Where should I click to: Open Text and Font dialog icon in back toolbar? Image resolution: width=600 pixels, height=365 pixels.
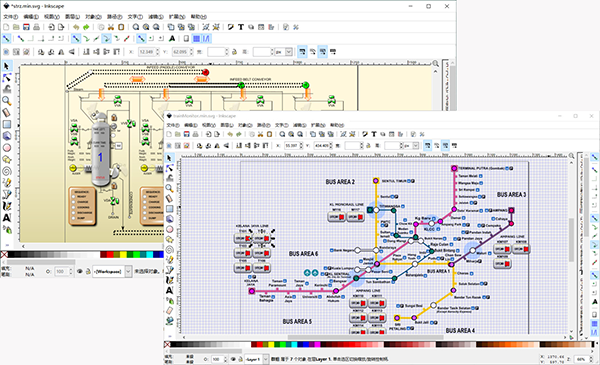coord(241,27)
